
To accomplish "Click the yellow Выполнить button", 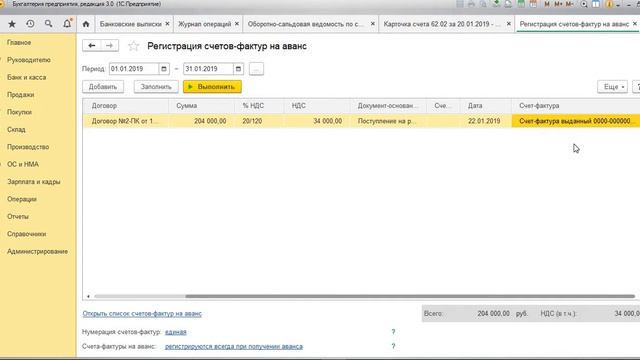I will click(212, 87).
